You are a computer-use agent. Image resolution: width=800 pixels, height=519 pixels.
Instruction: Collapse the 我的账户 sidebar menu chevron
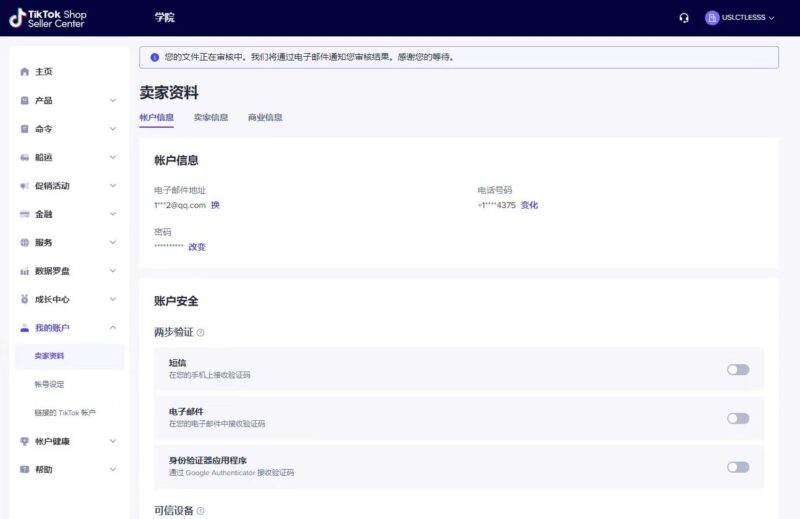click(x=113, y=328)
